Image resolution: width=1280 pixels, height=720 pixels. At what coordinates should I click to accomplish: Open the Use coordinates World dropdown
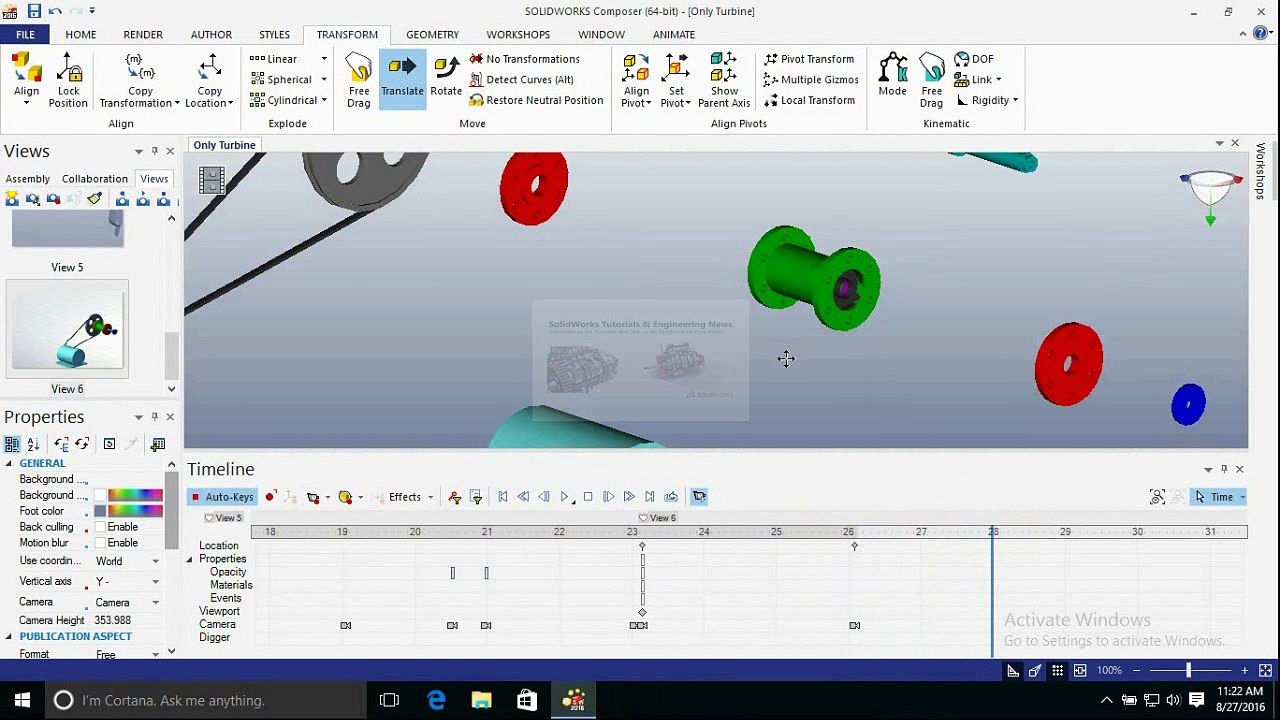[155, 562]
